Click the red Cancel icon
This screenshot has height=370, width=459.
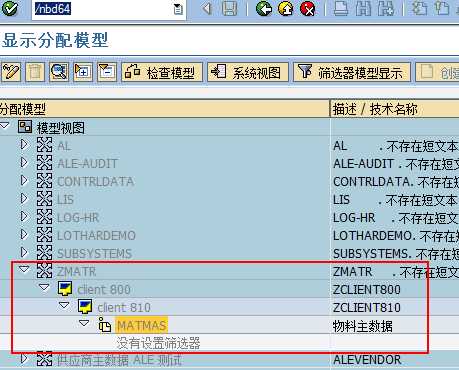click(308, 9)
